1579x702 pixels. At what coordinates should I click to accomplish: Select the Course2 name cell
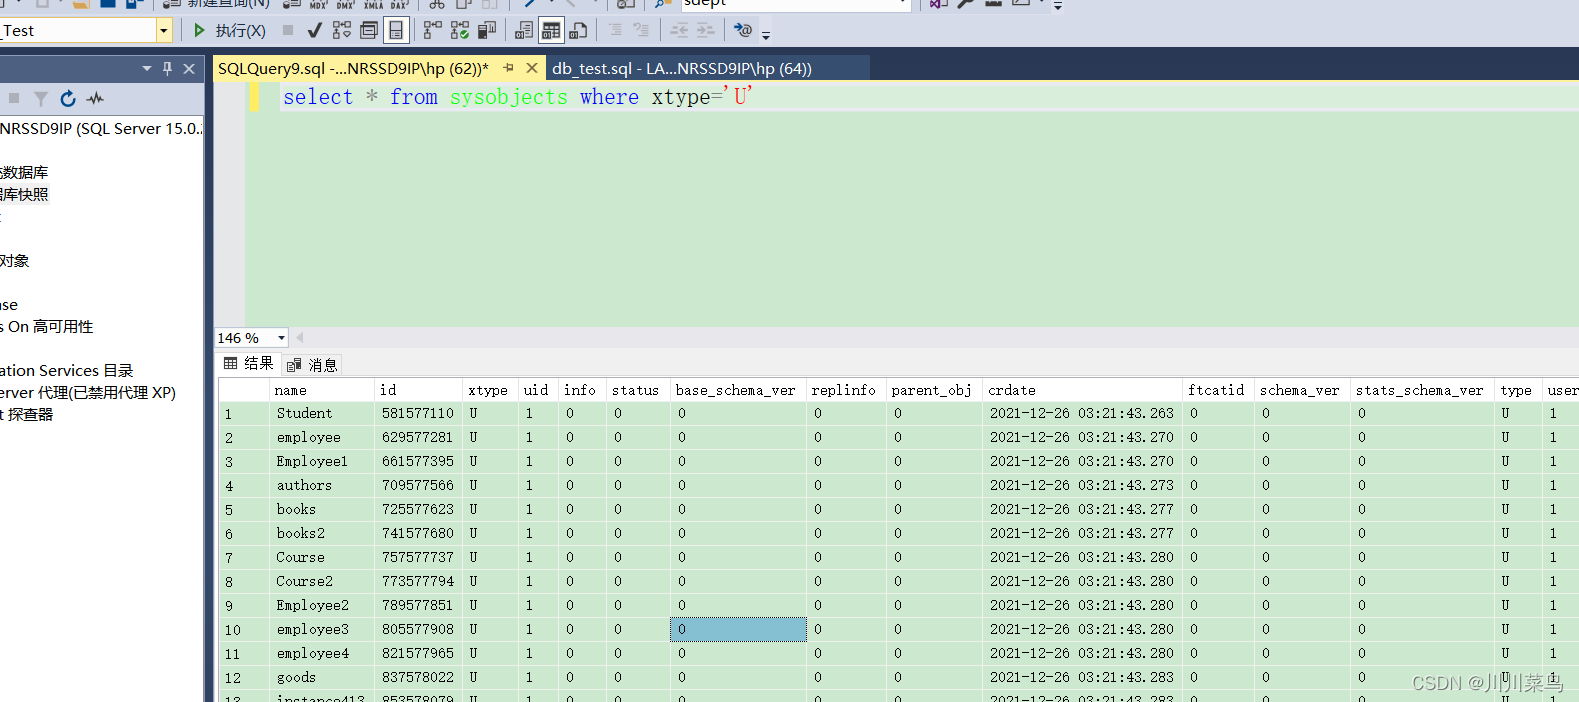(322, 581)
